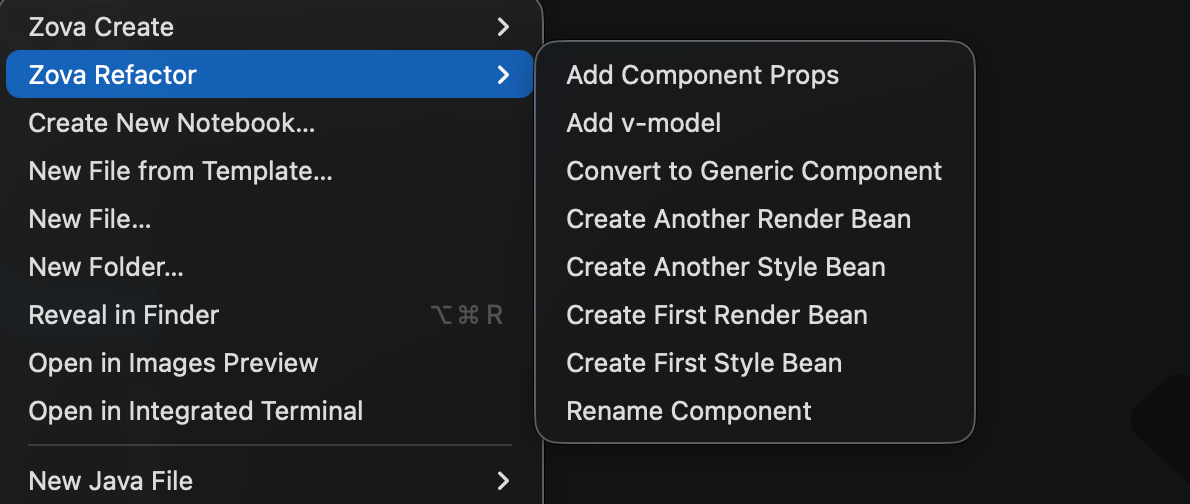Pick Create First Render Bean
The width and height of the screenshot is (1190, 504).
717,315
